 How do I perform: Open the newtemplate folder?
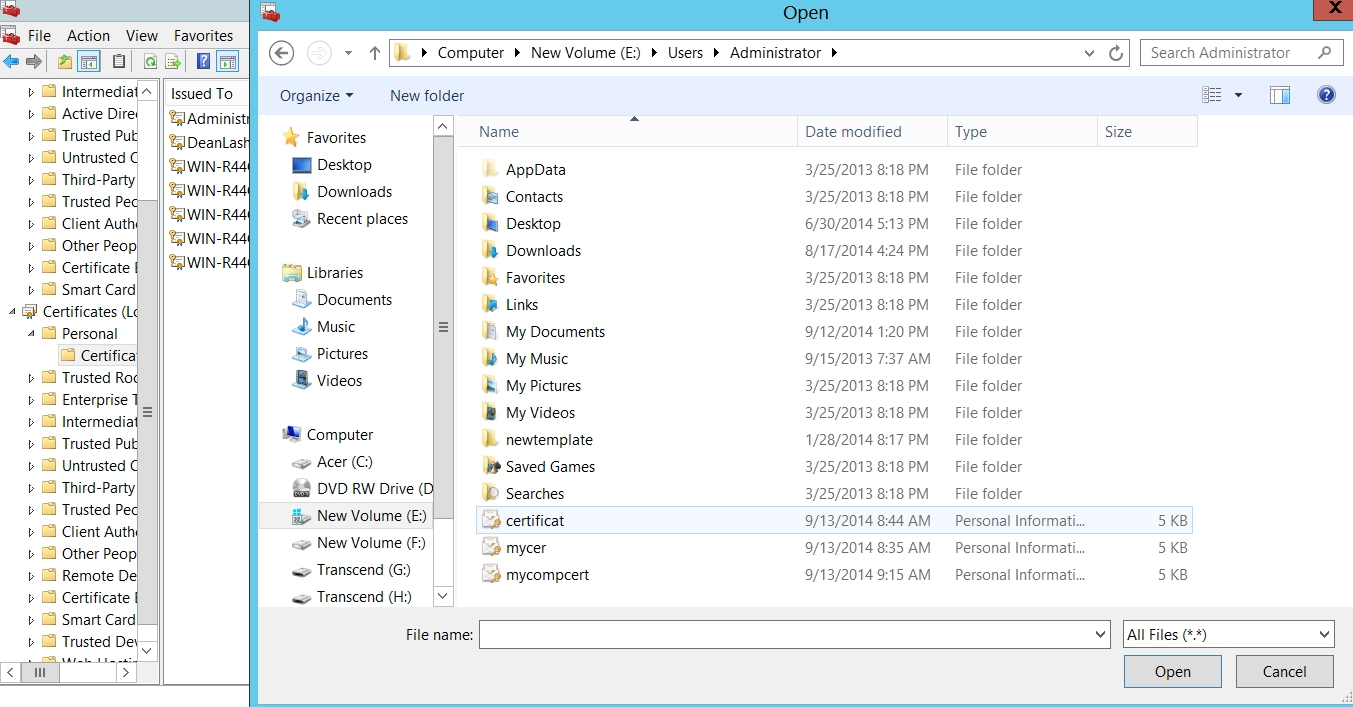click(x=549, y=440)
